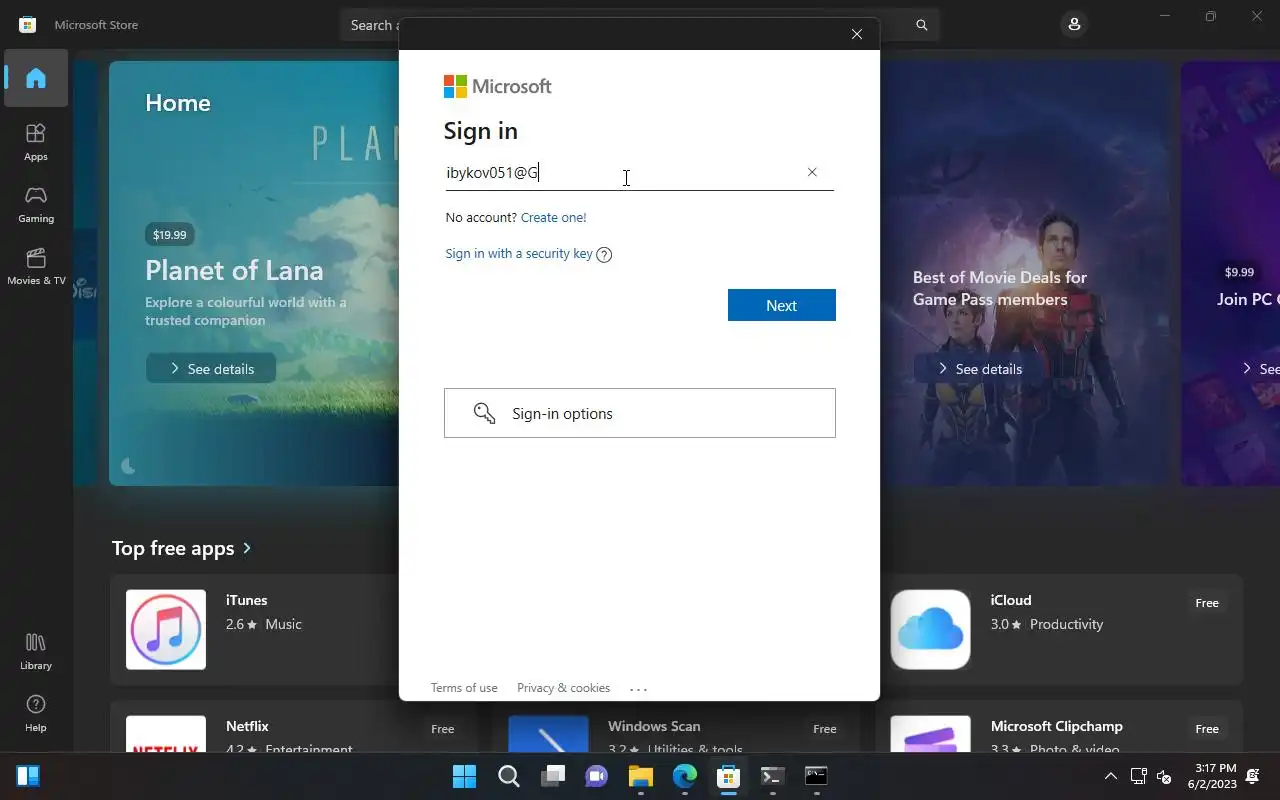Image resolution: width=1280 pixels, height=800 pixels.
Task: Close the Sign in dialog
Action: [857, 34]
